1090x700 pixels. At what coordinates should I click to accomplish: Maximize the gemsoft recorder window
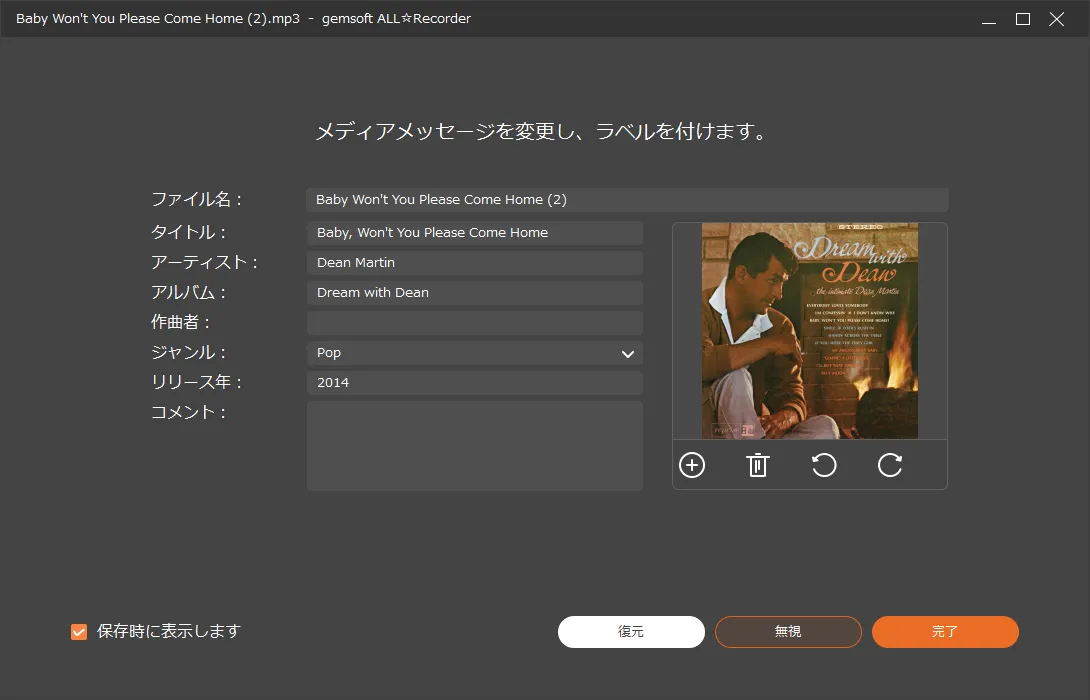(1023, 19)
